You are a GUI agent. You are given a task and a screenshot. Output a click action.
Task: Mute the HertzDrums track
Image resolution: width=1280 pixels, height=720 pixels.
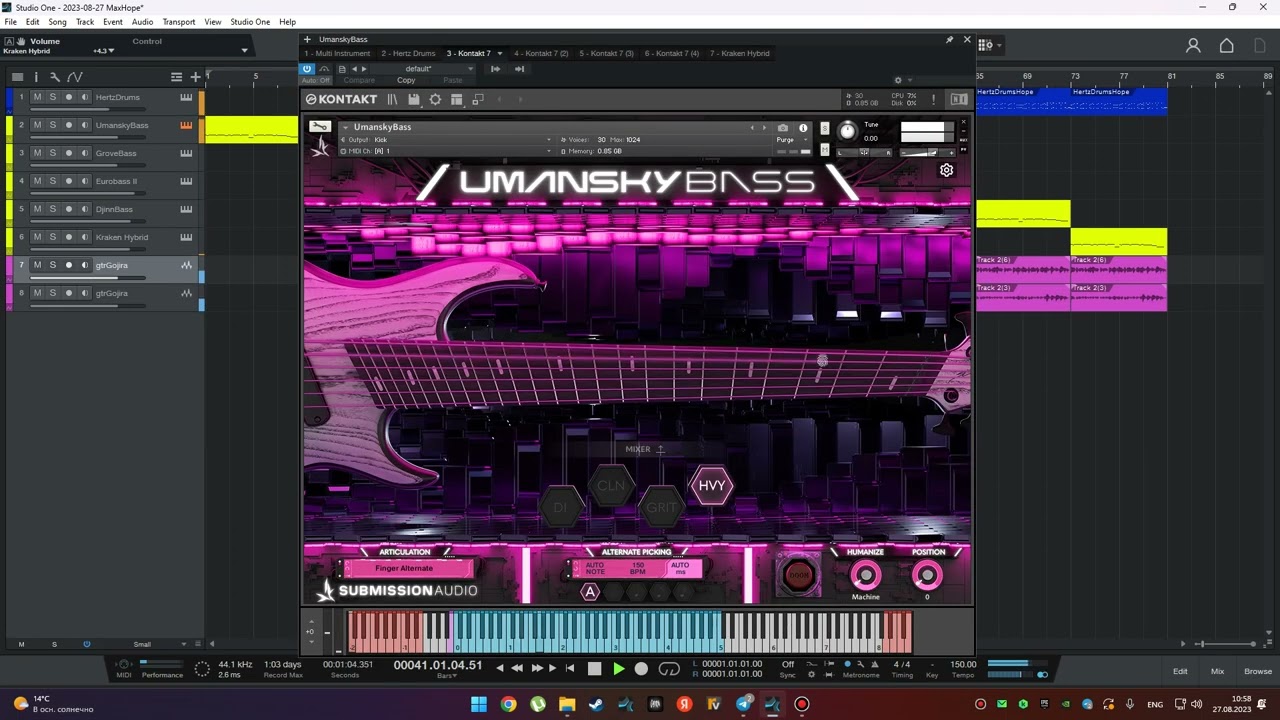(x=37, y=97)
